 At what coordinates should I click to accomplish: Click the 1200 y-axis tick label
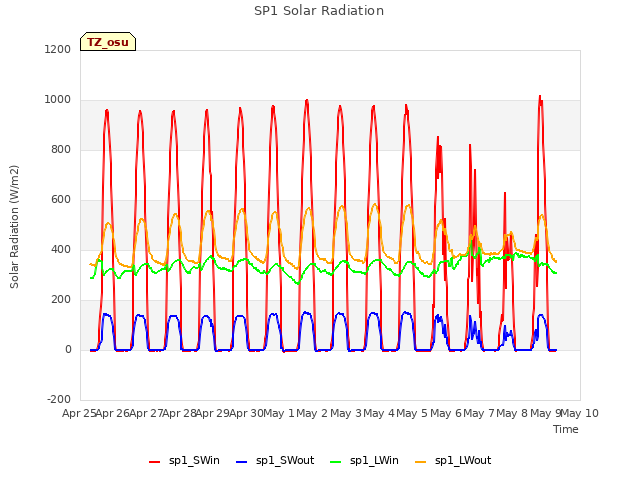click(x=58, y=49)
